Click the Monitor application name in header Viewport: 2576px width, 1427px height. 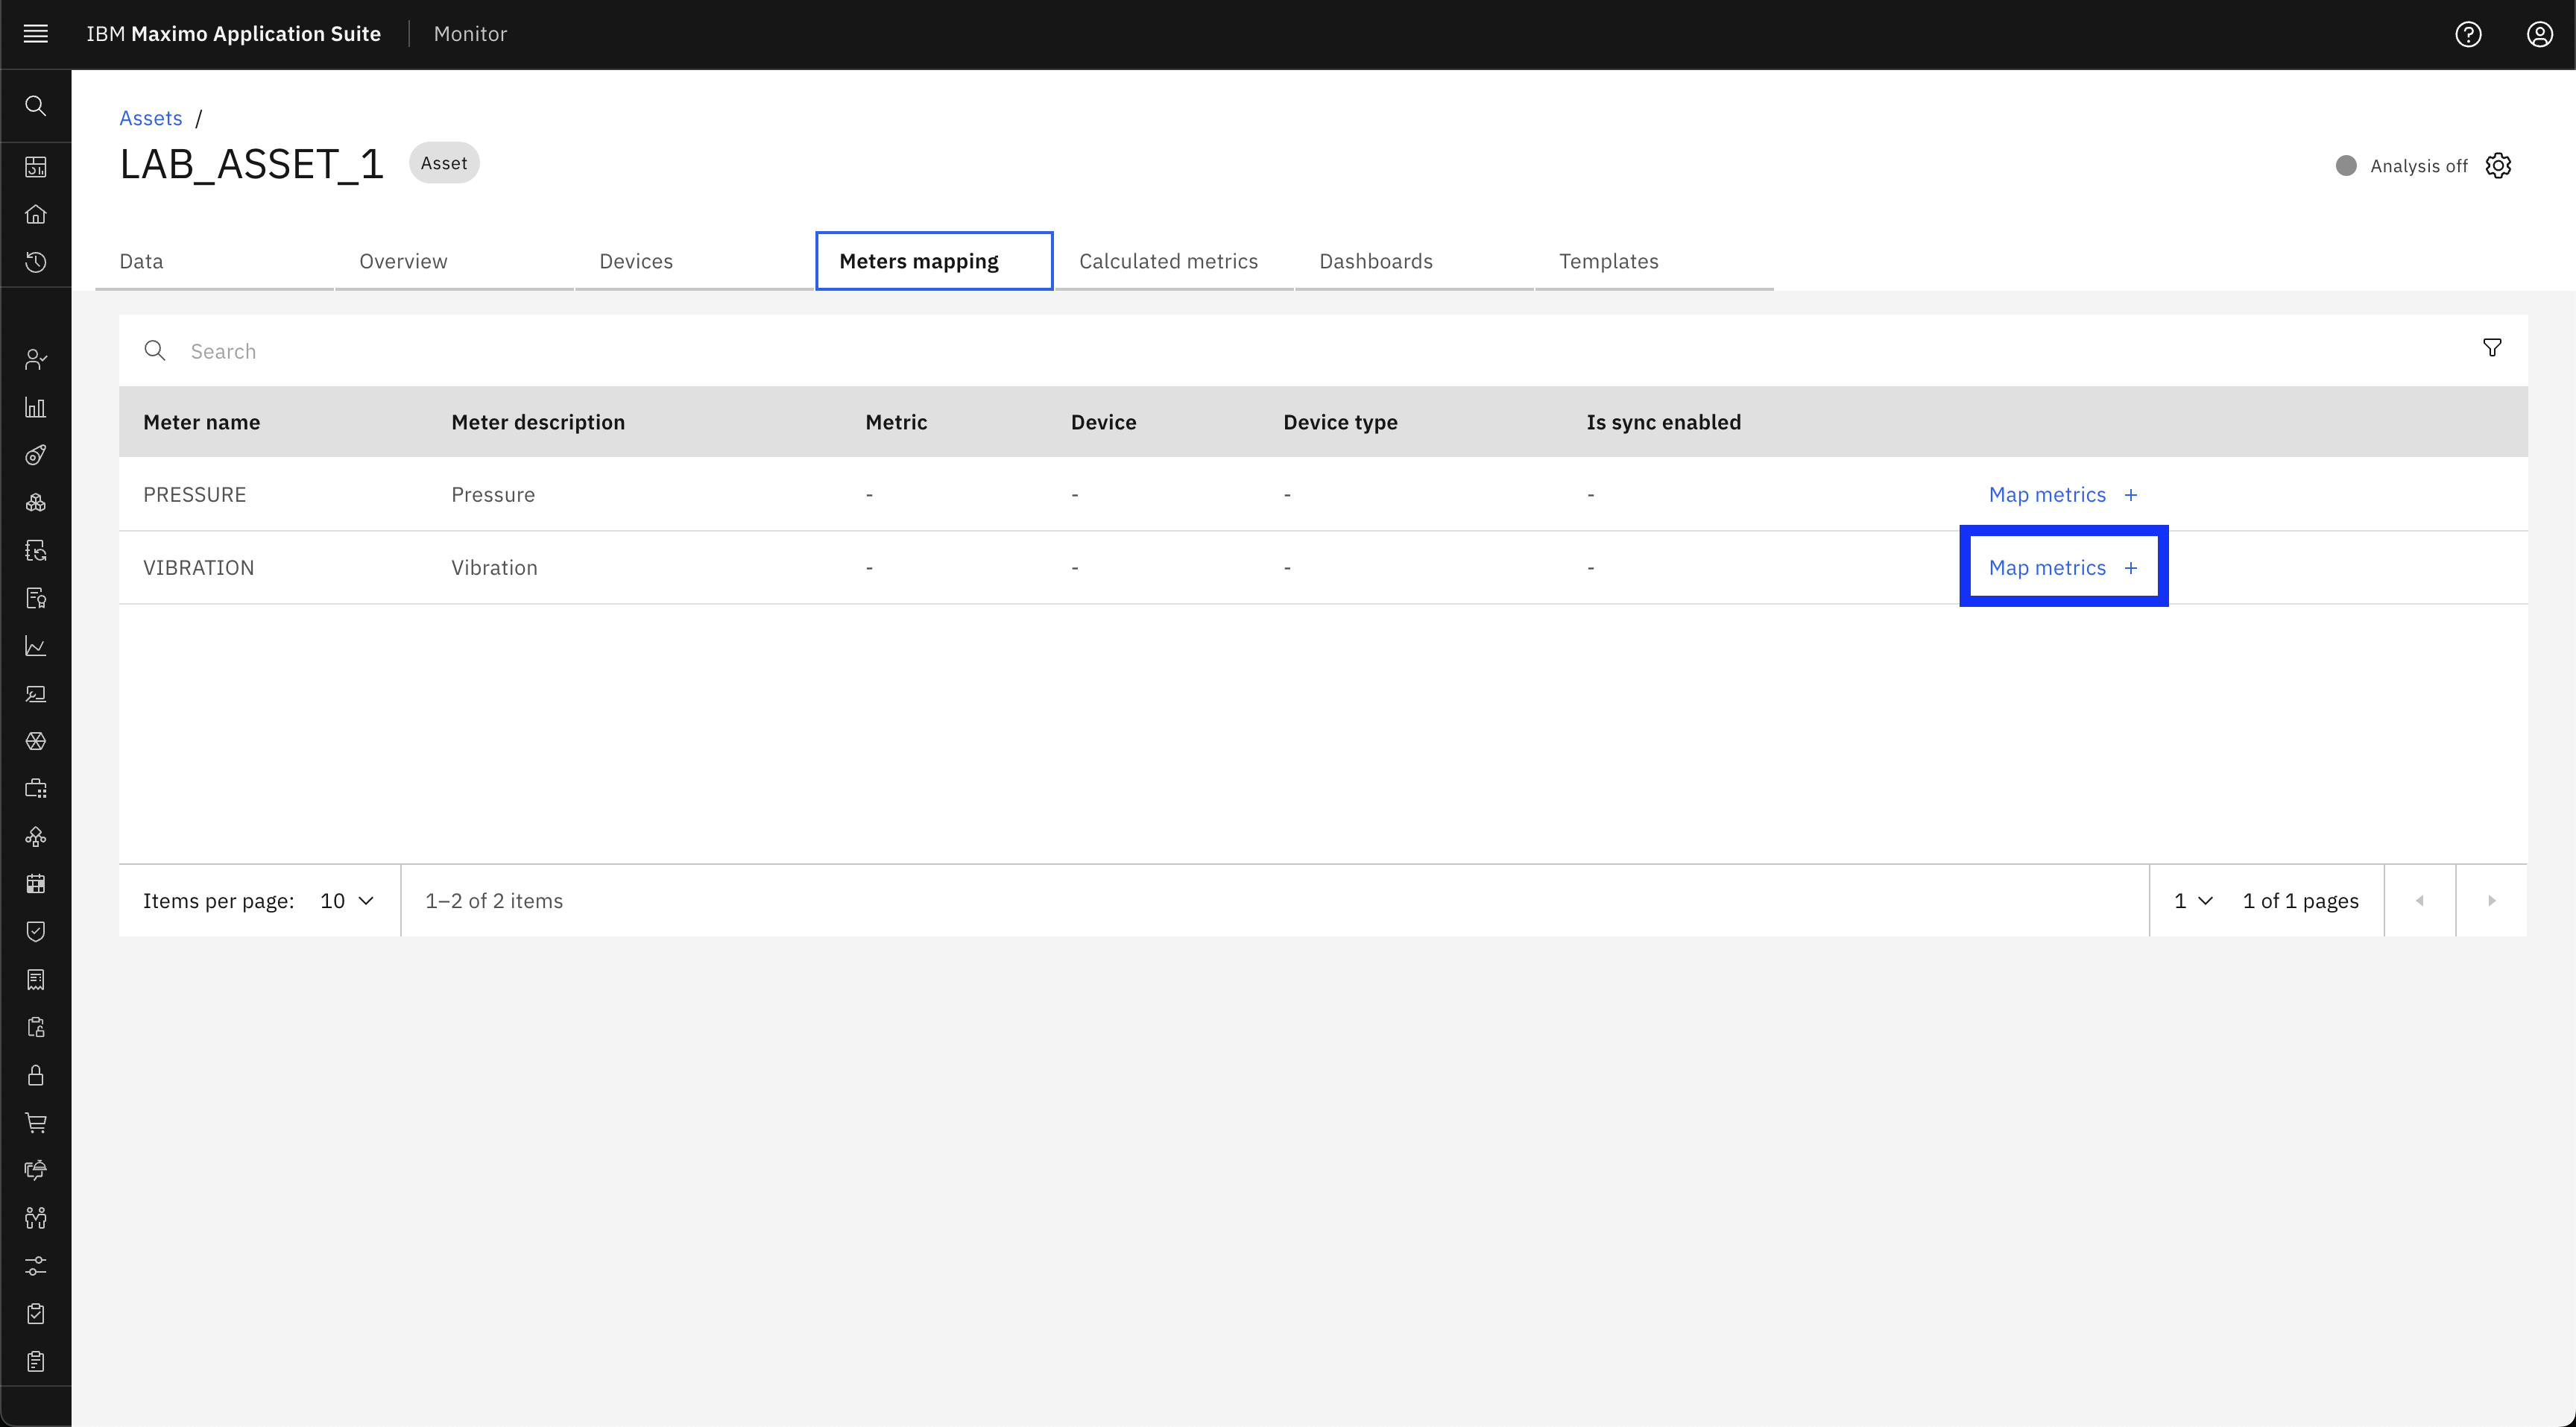coord(470,34)
